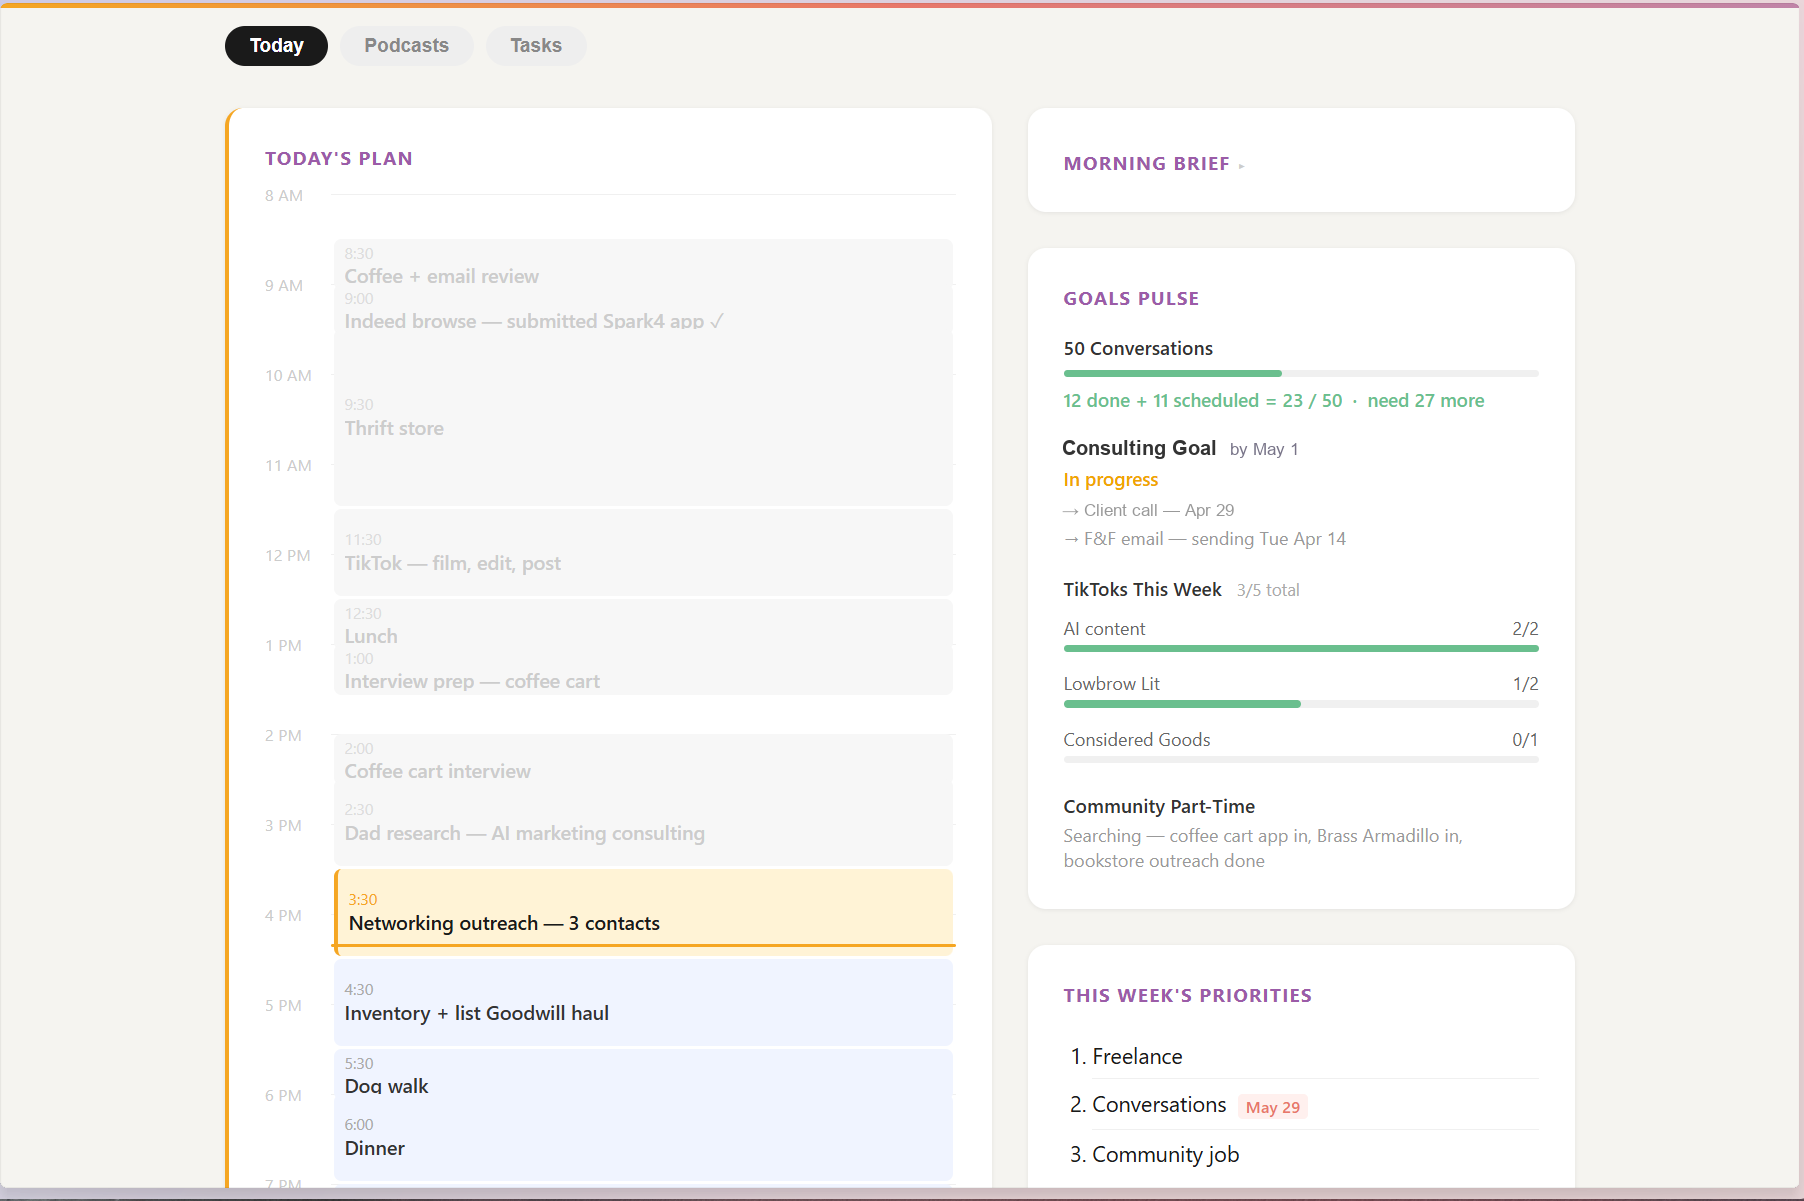This screenshot has height=1201, width=1804.
Task: Click the Morning Brief heading
Action: coord(1146,164)
